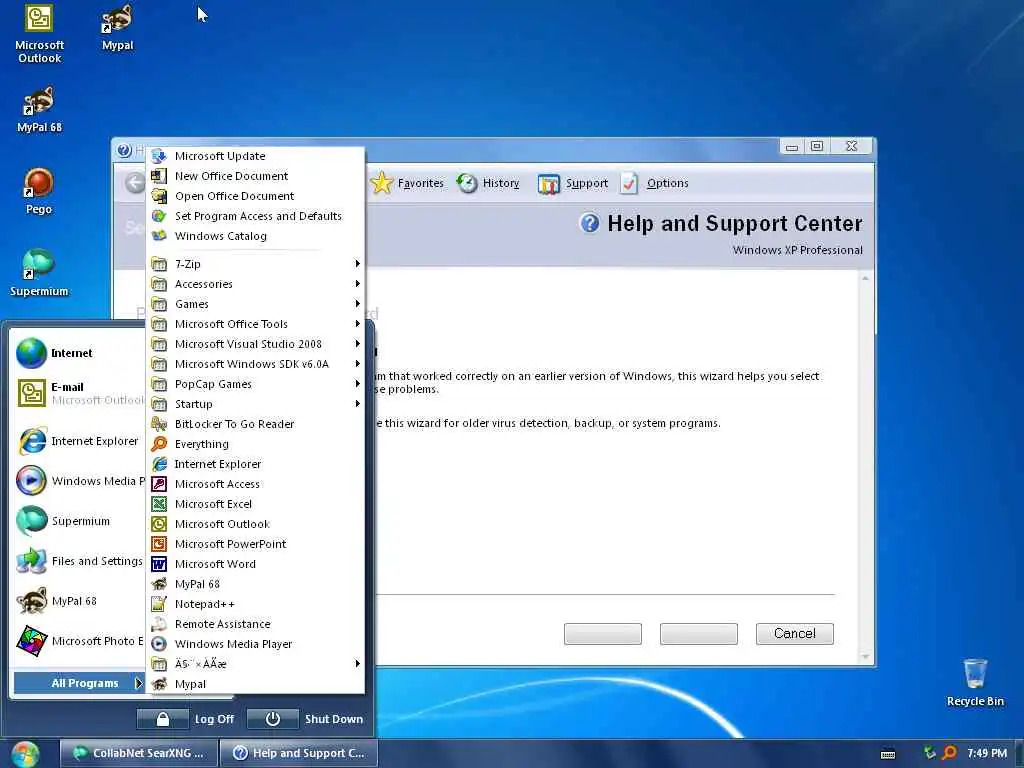Viewport: 1024px width, 768px height.
Task: Select New Office Document
Action: coord(255,176)
